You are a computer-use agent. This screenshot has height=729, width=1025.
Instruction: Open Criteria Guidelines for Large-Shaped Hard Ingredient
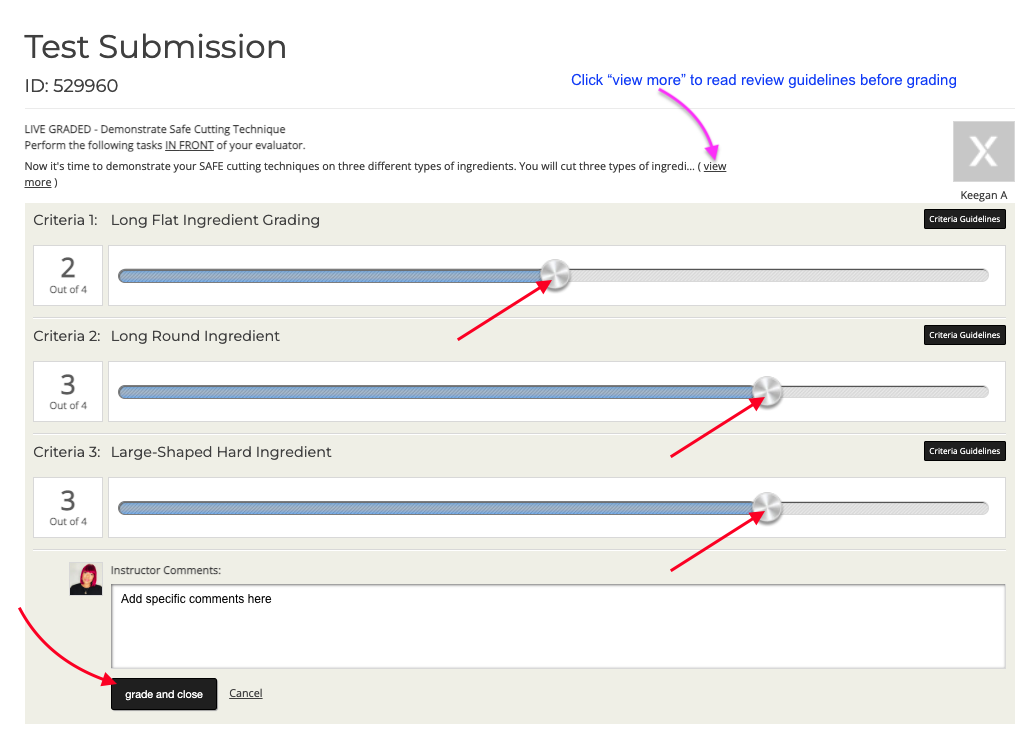964,451
